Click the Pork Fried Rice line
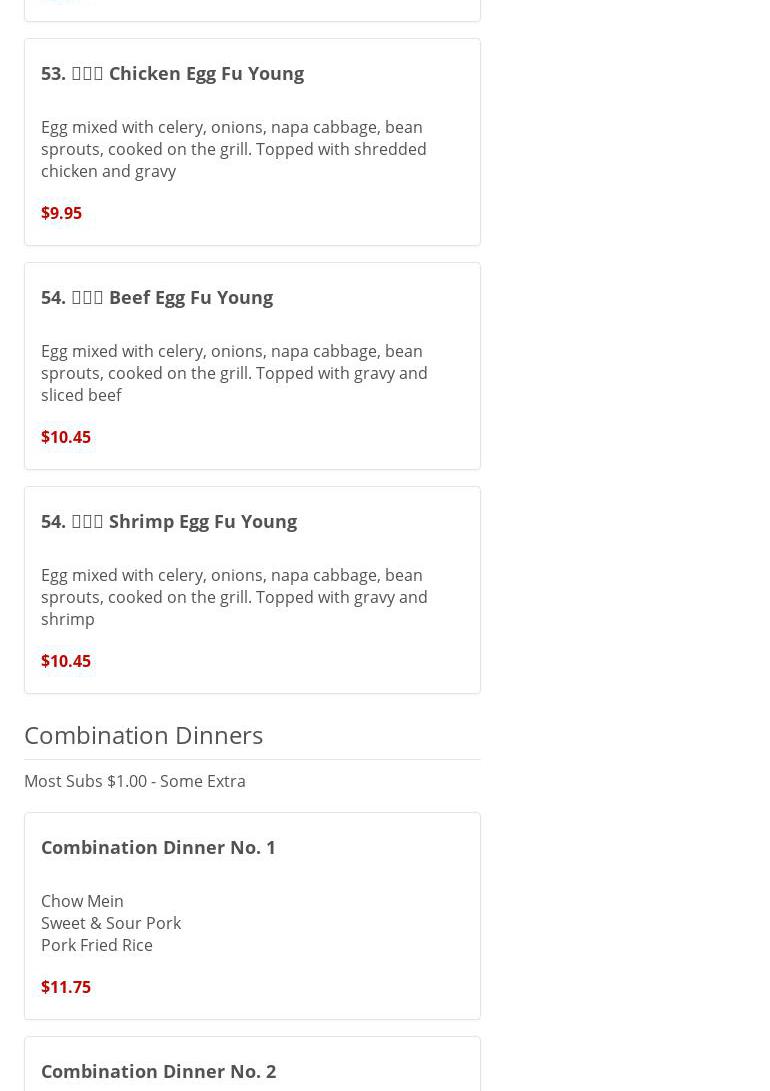Viewport: 770px width, 1091px height. pos(97,945)
